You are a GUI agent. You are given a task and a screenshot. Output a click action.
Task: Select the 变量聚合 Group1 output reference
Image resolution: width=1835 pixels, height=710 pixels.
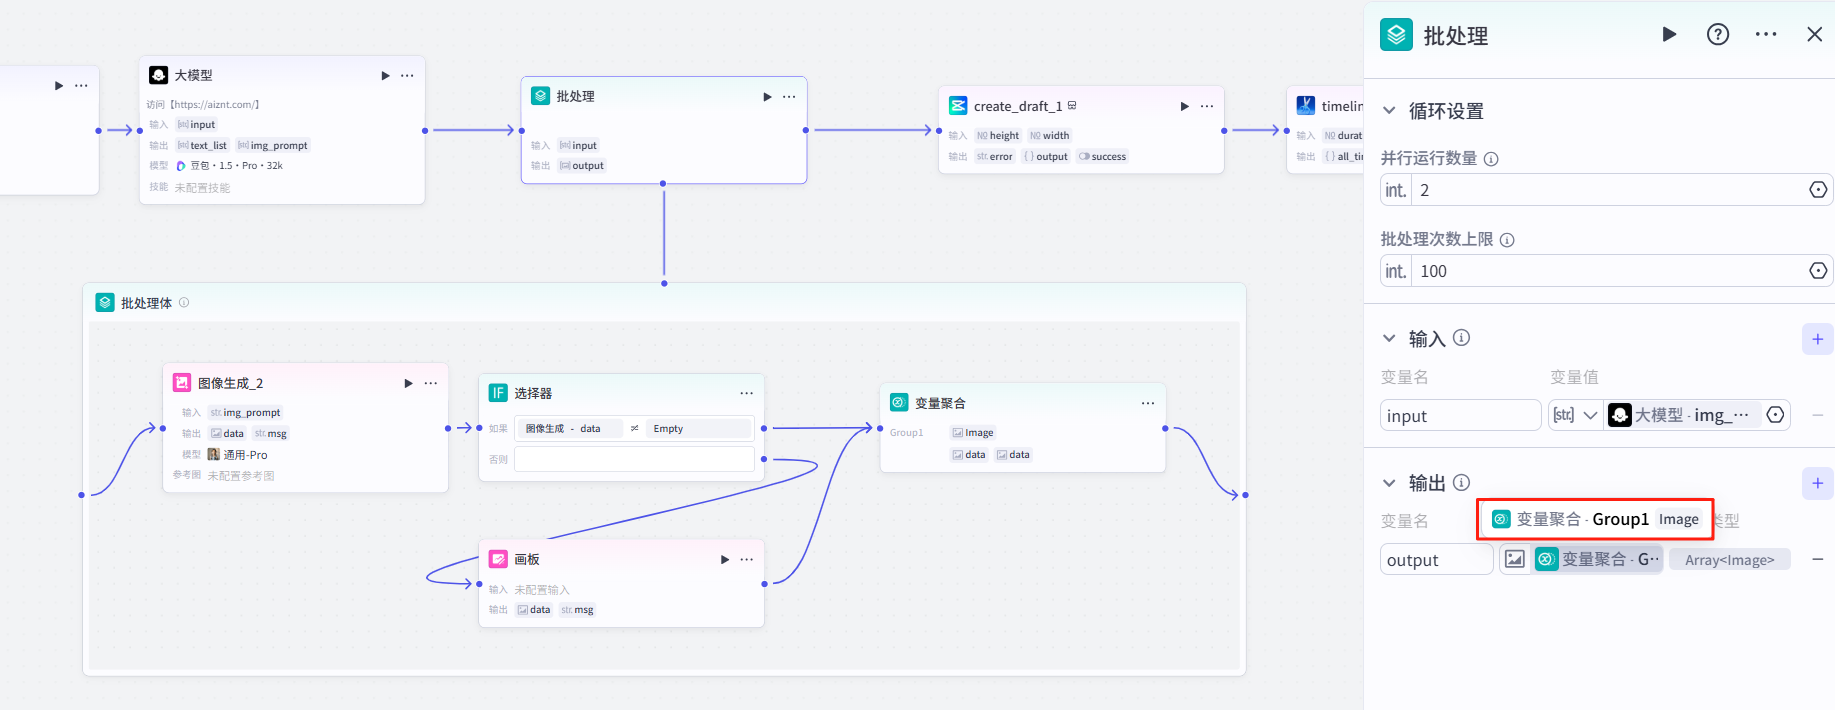pos(1599,560)
